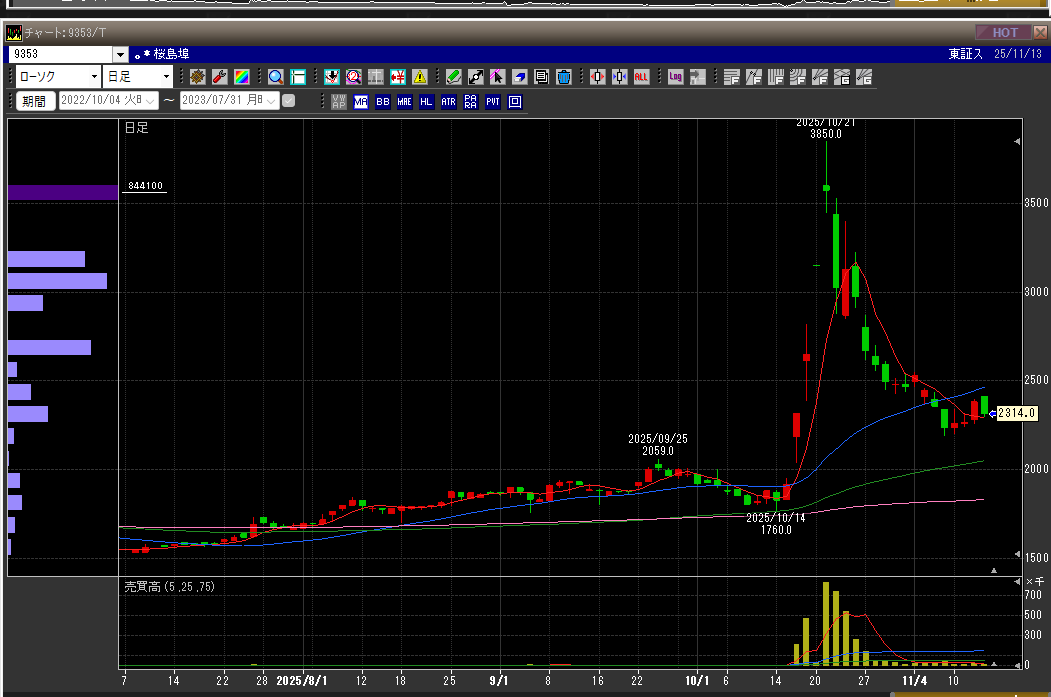Click the 期間 period button

pyautogui.click(x=34, y=101)
